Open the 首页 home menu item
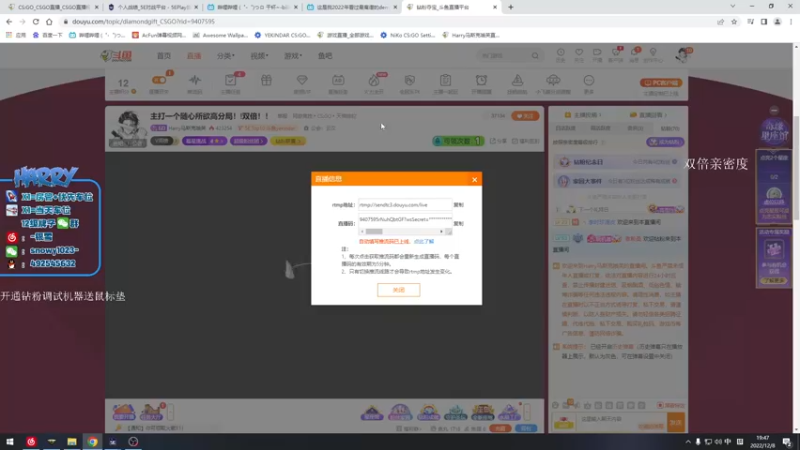The image size is (800, 450). click(164, 56)
